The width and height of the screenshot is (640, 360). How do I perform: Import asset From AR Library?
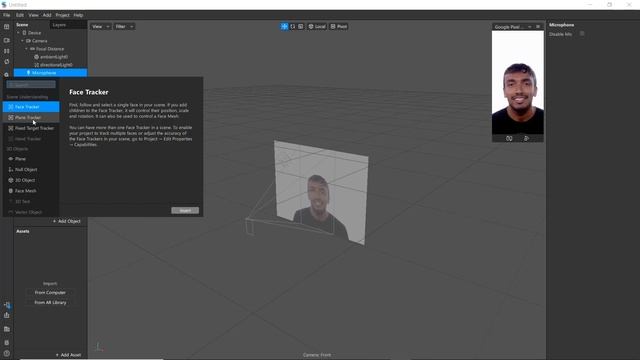pos(50,302)
